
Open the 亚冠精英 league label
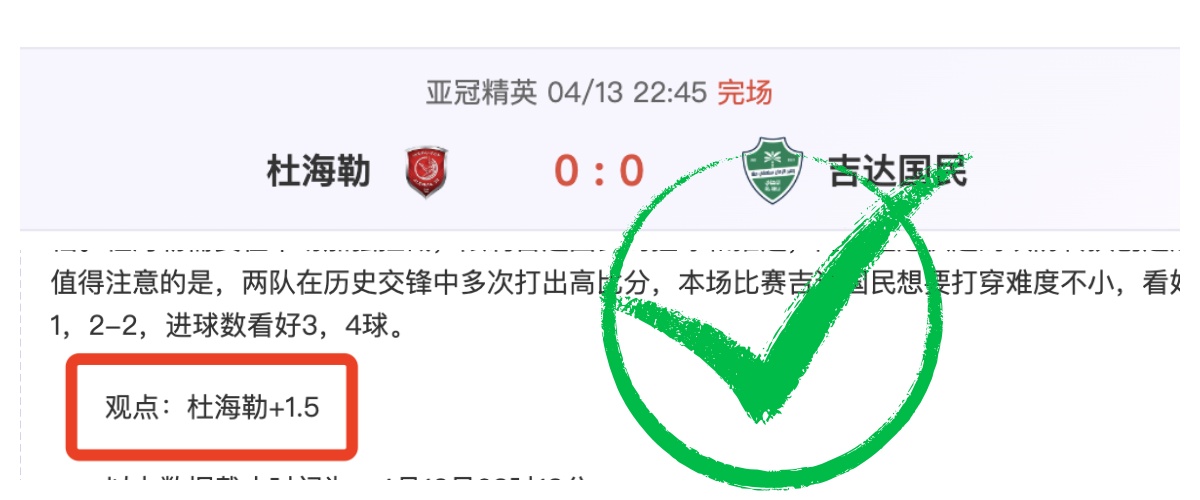point(482,94)
